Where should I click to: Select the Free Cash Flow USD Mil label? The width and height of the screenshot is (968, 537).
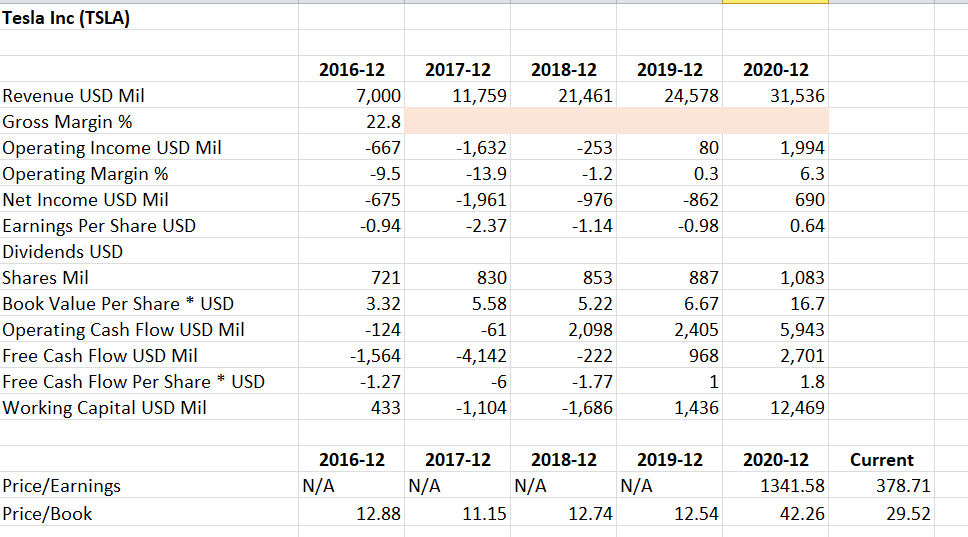tap(100, 355)
